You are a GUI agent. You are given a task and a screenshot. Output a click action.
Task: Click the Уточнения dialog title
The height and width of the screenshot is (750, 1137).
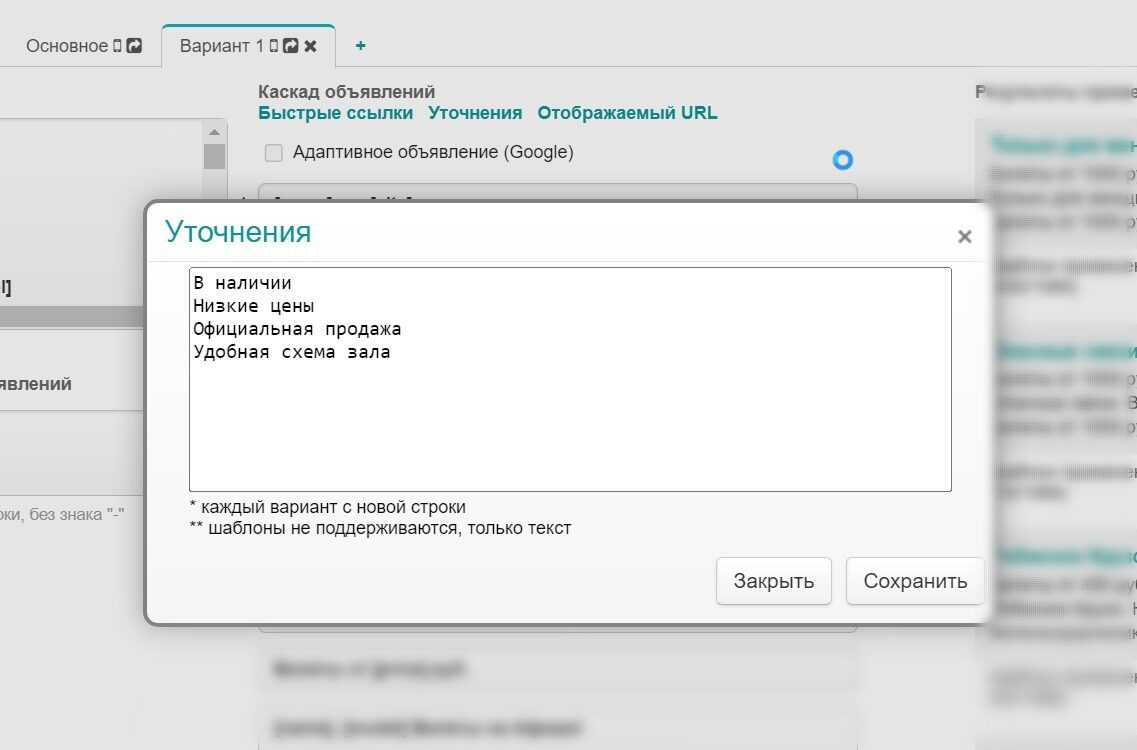point(238,232)
